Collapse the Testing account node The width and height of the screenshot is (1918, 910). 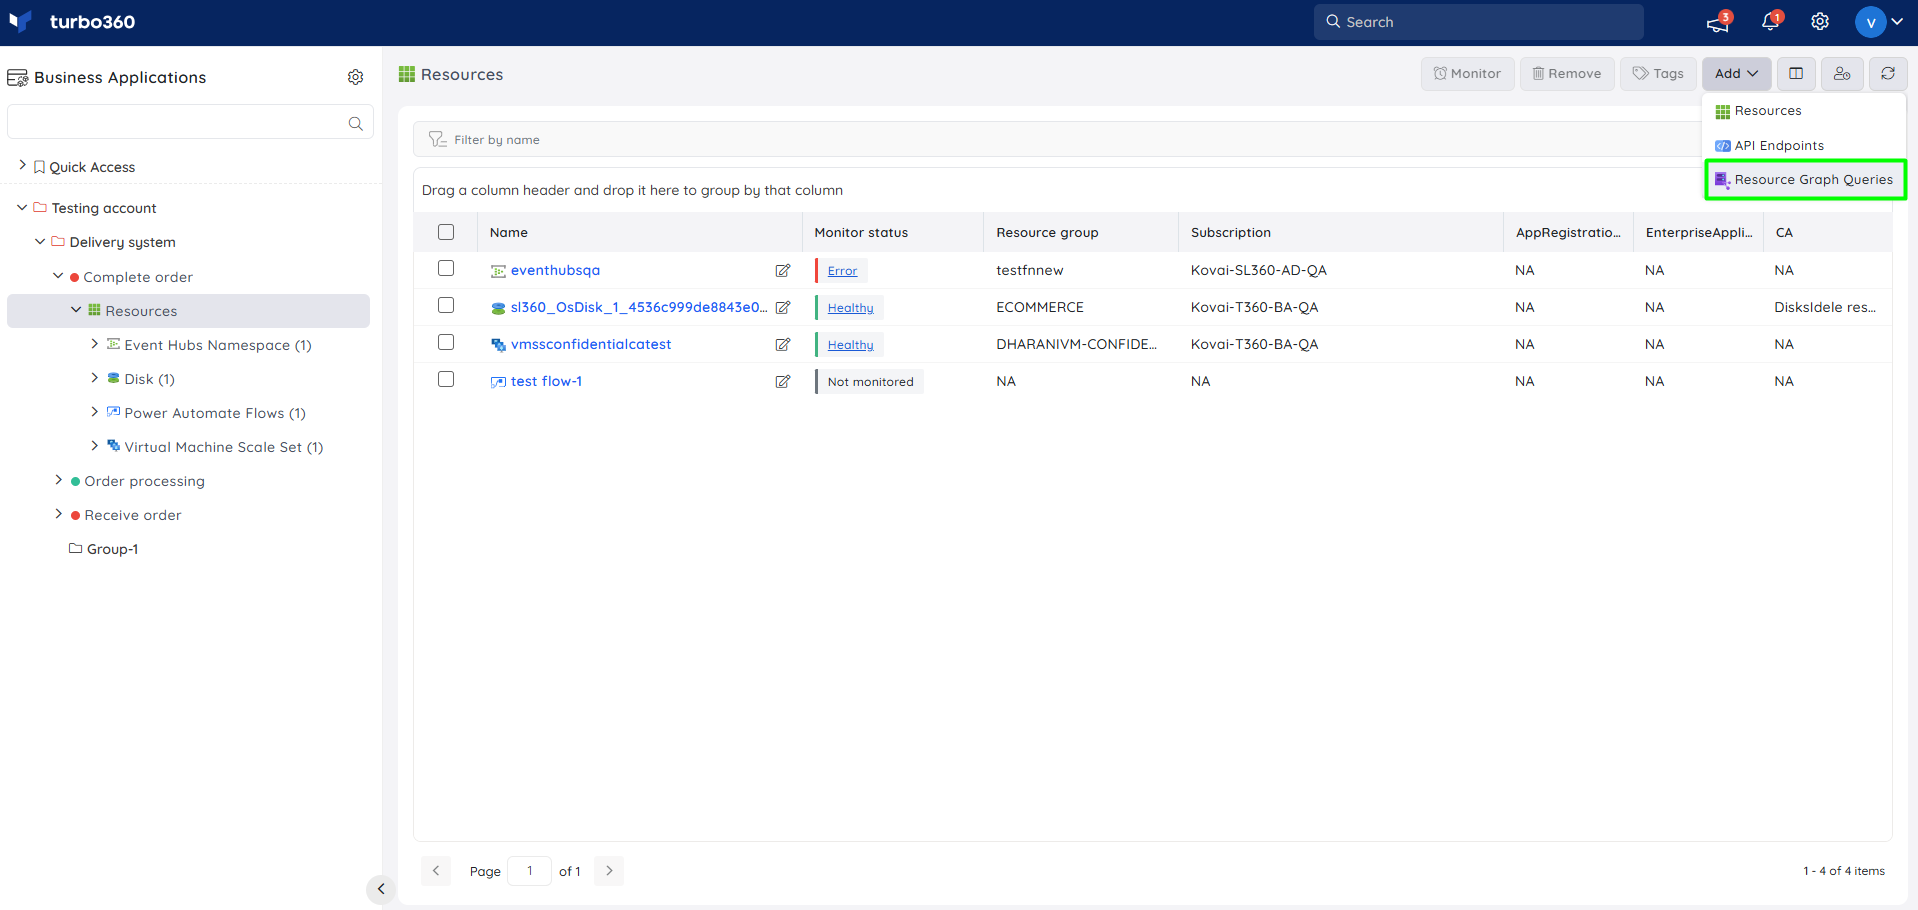coord(22,207)
